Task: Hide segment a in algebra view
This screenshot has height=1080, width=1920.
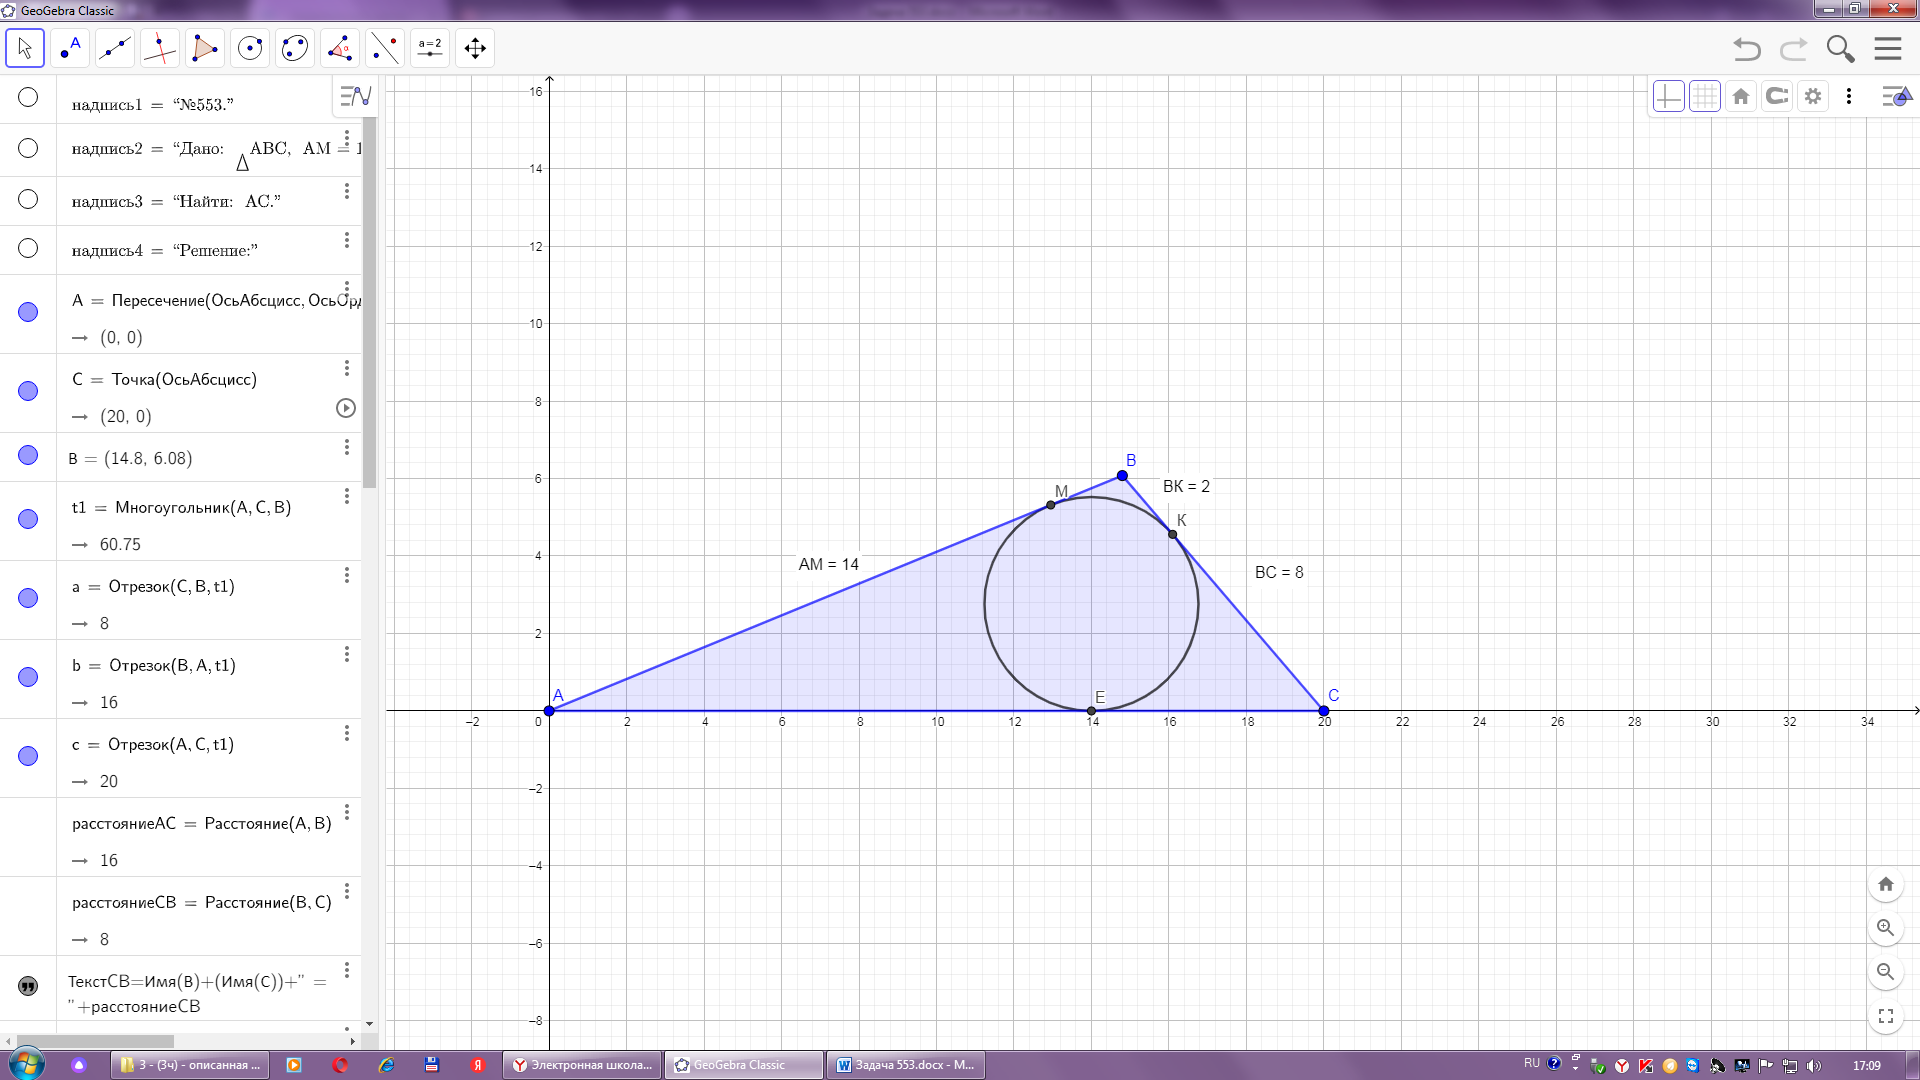Action: pos(28,598)
